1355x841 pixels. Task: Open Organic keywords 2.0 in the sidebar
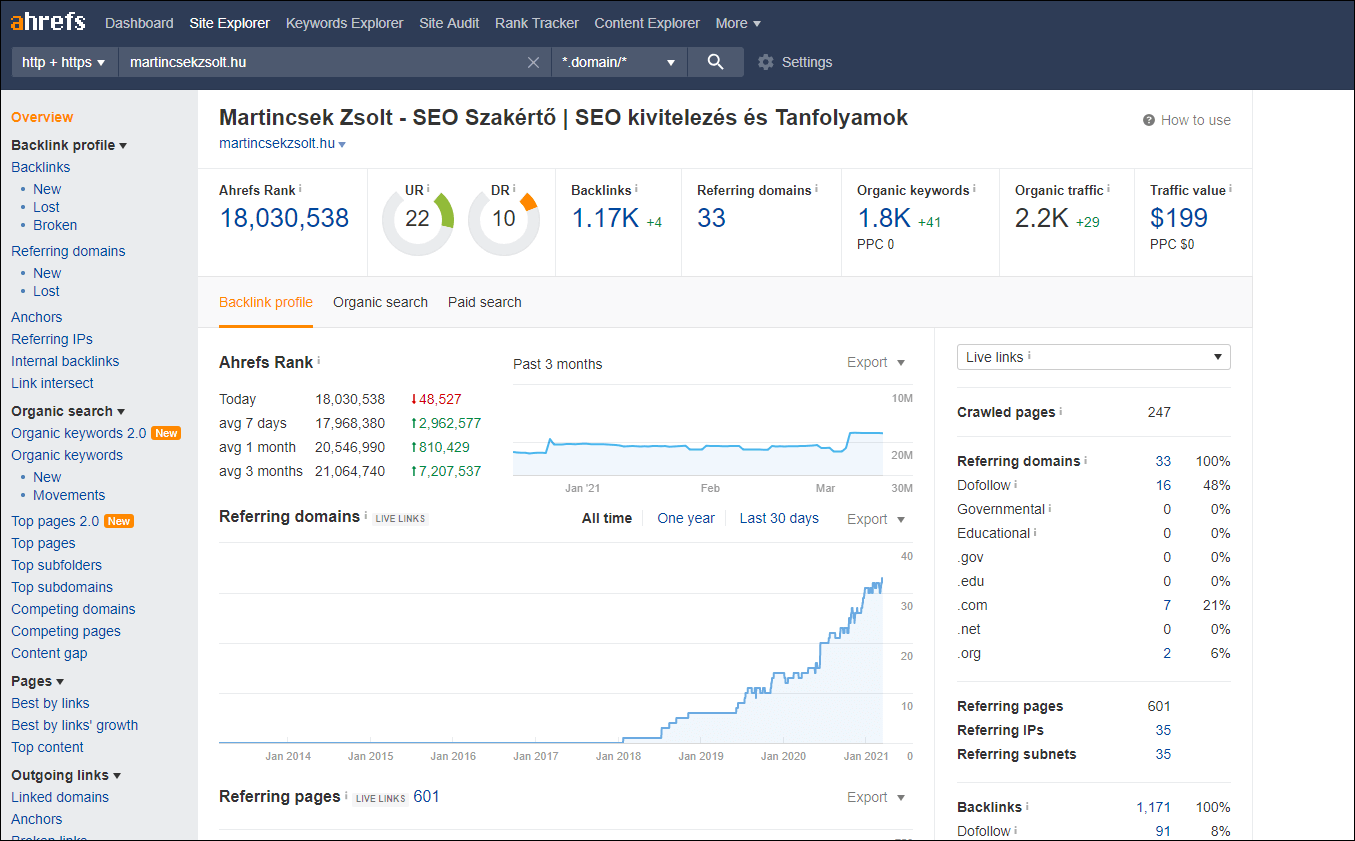pos(79,433)
